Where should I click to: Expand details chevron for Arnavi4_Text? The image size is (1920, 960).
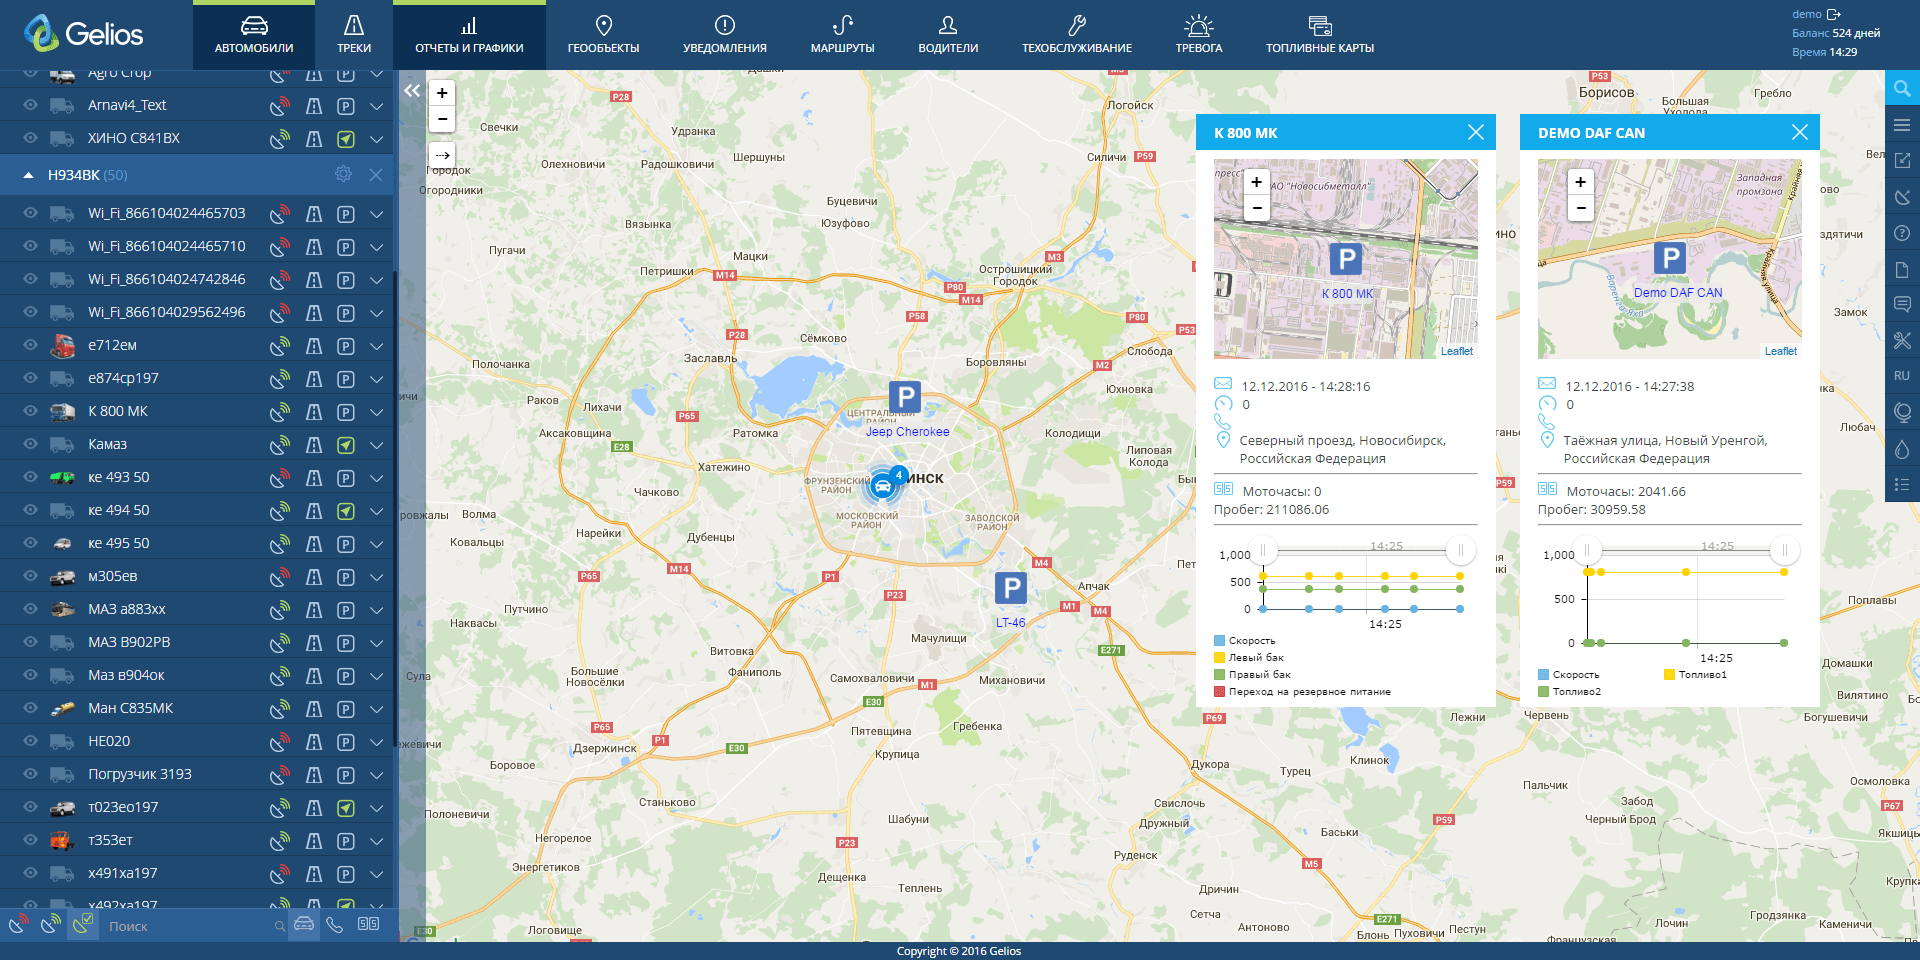[x=377, y=106]
